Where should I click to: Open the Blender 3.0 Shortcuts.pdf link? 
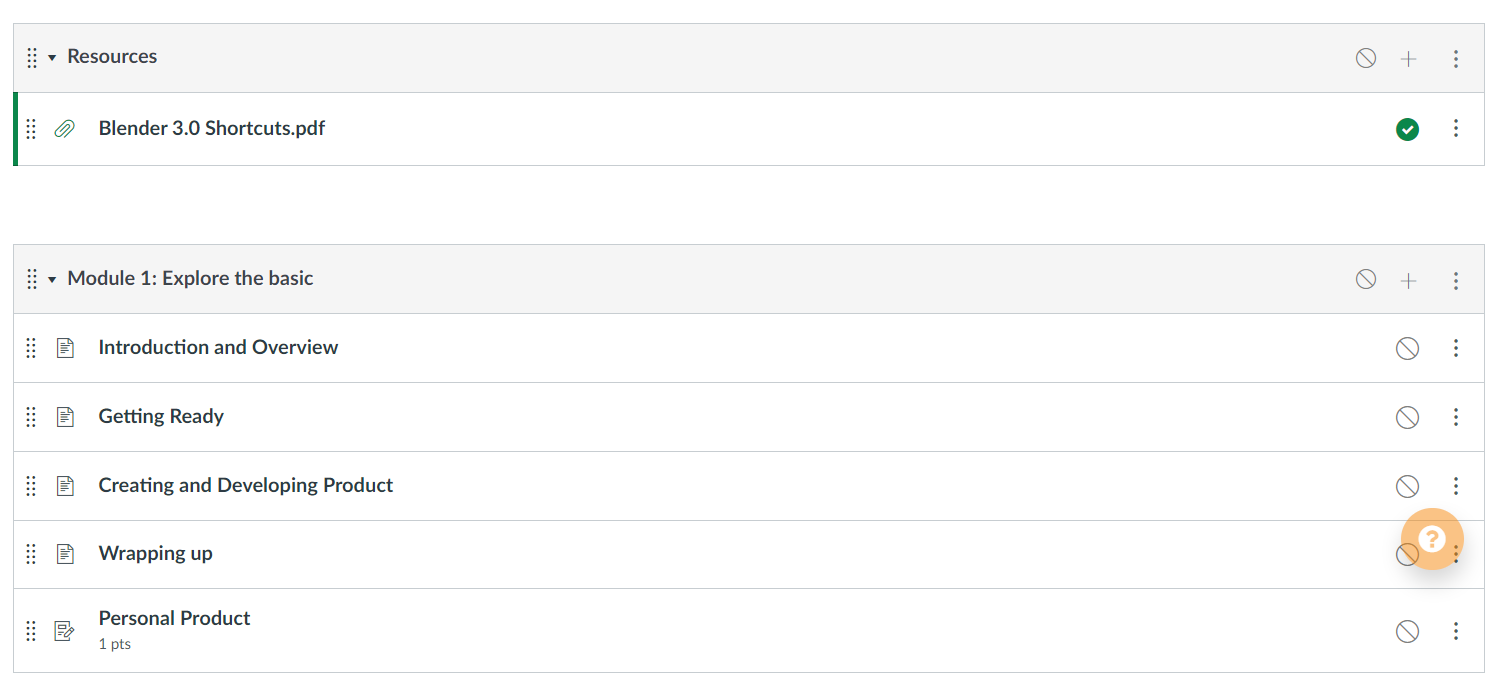211,129
